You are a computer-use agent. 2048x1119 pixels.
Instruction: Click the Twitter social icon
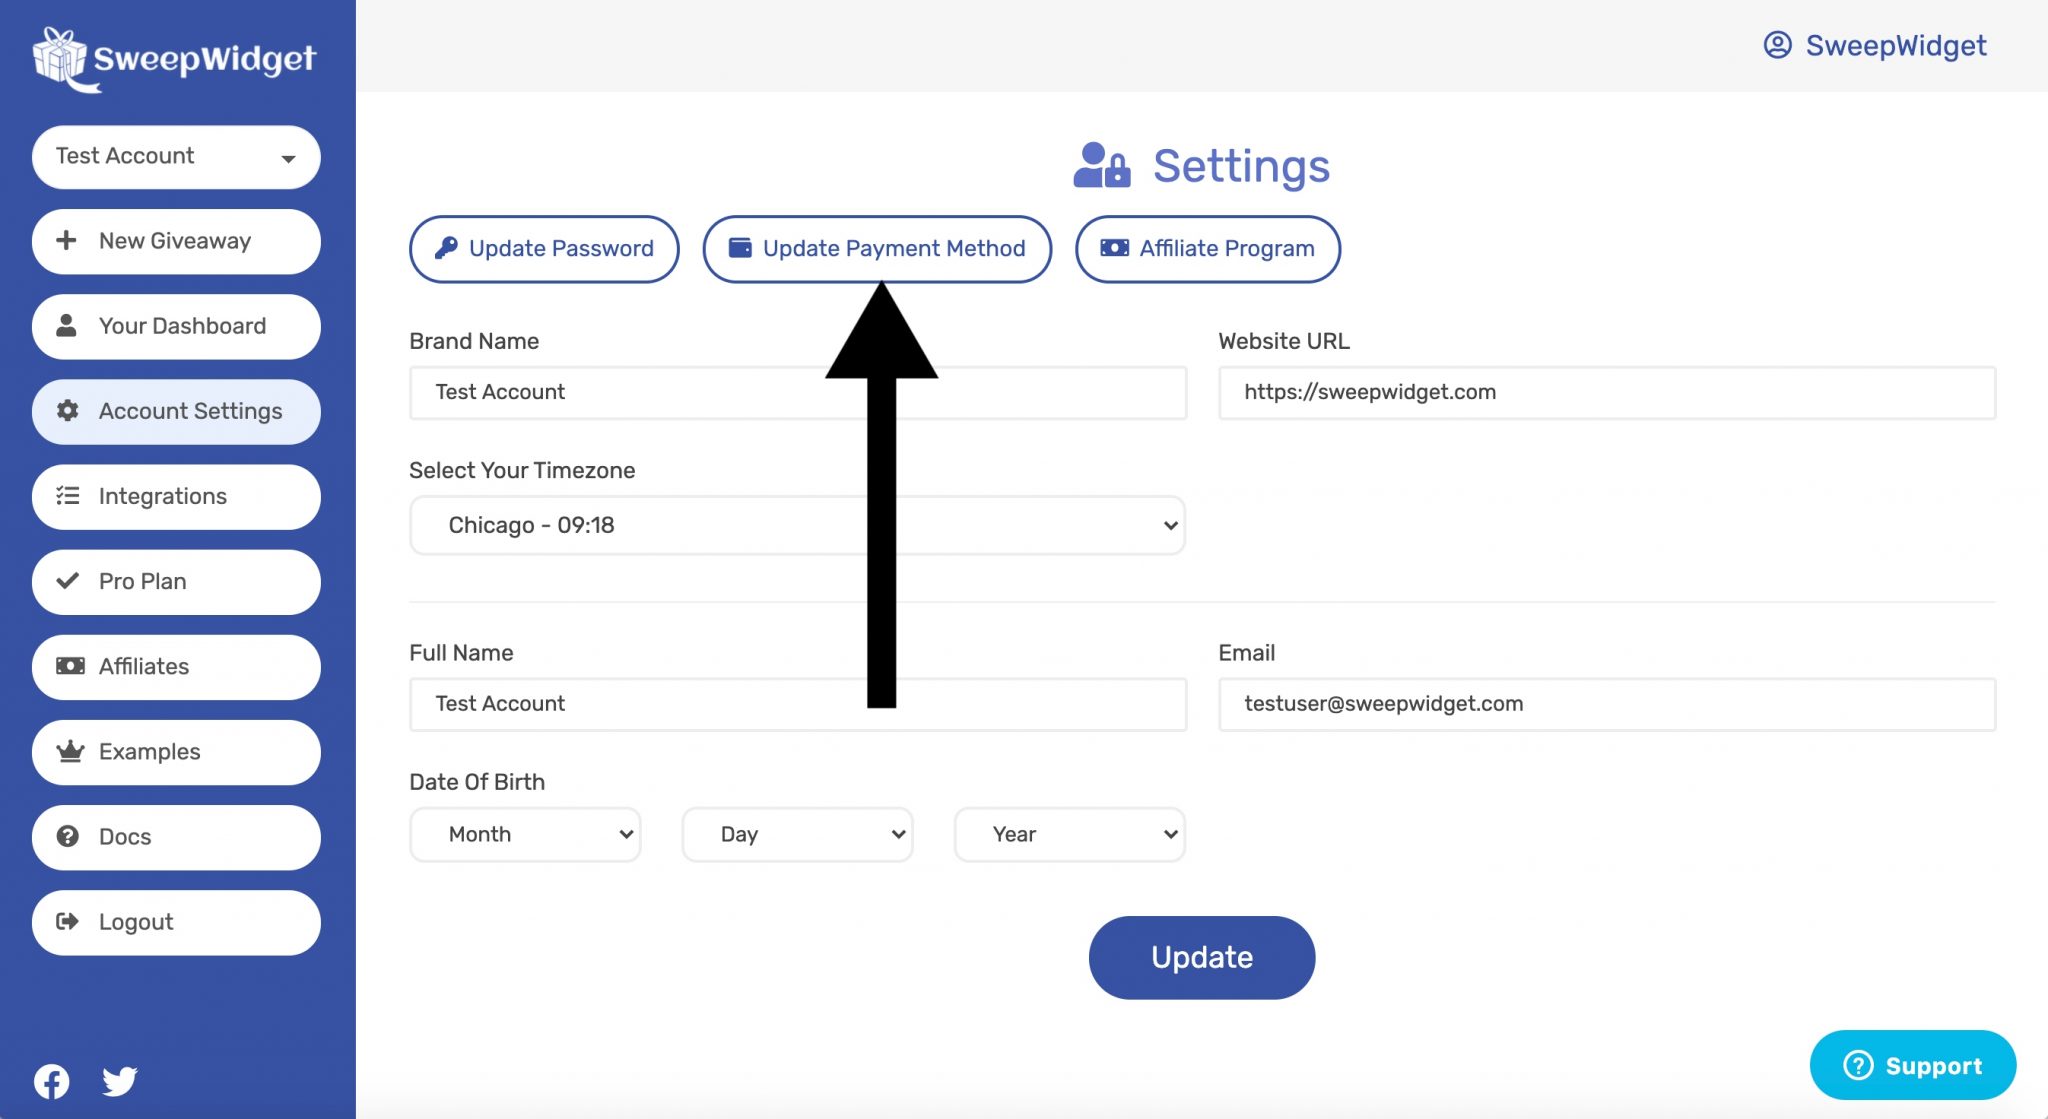point(118,1078)
